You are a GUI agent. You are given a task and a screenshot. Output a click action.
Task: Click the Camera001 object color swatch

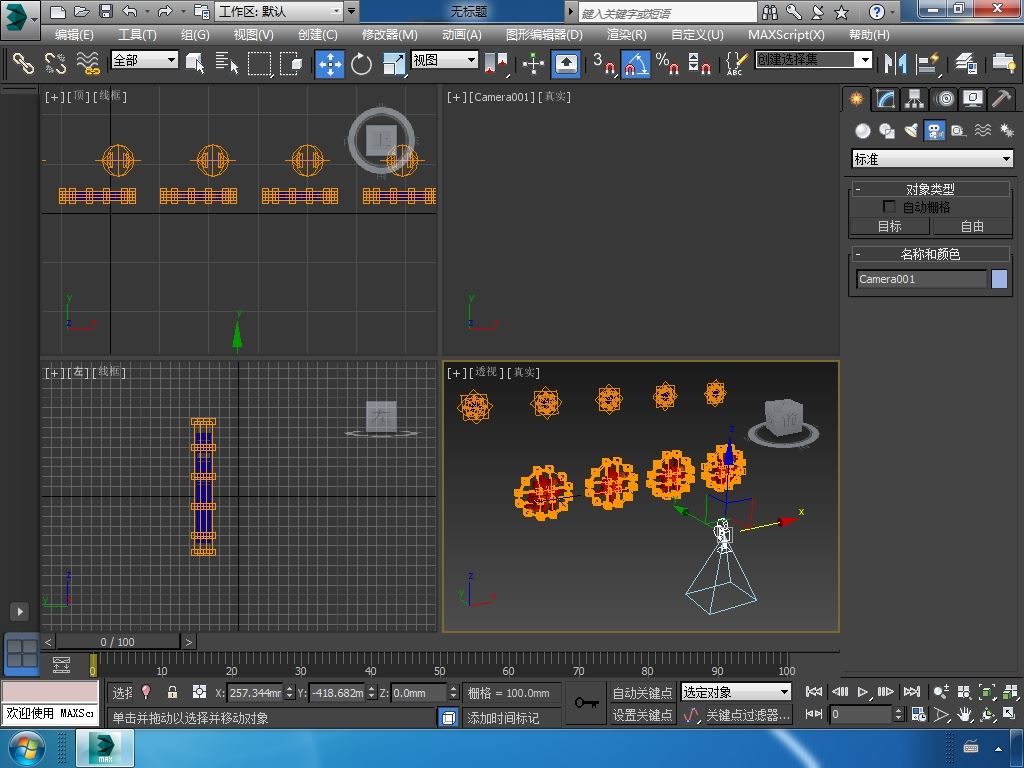coord(999,279)
